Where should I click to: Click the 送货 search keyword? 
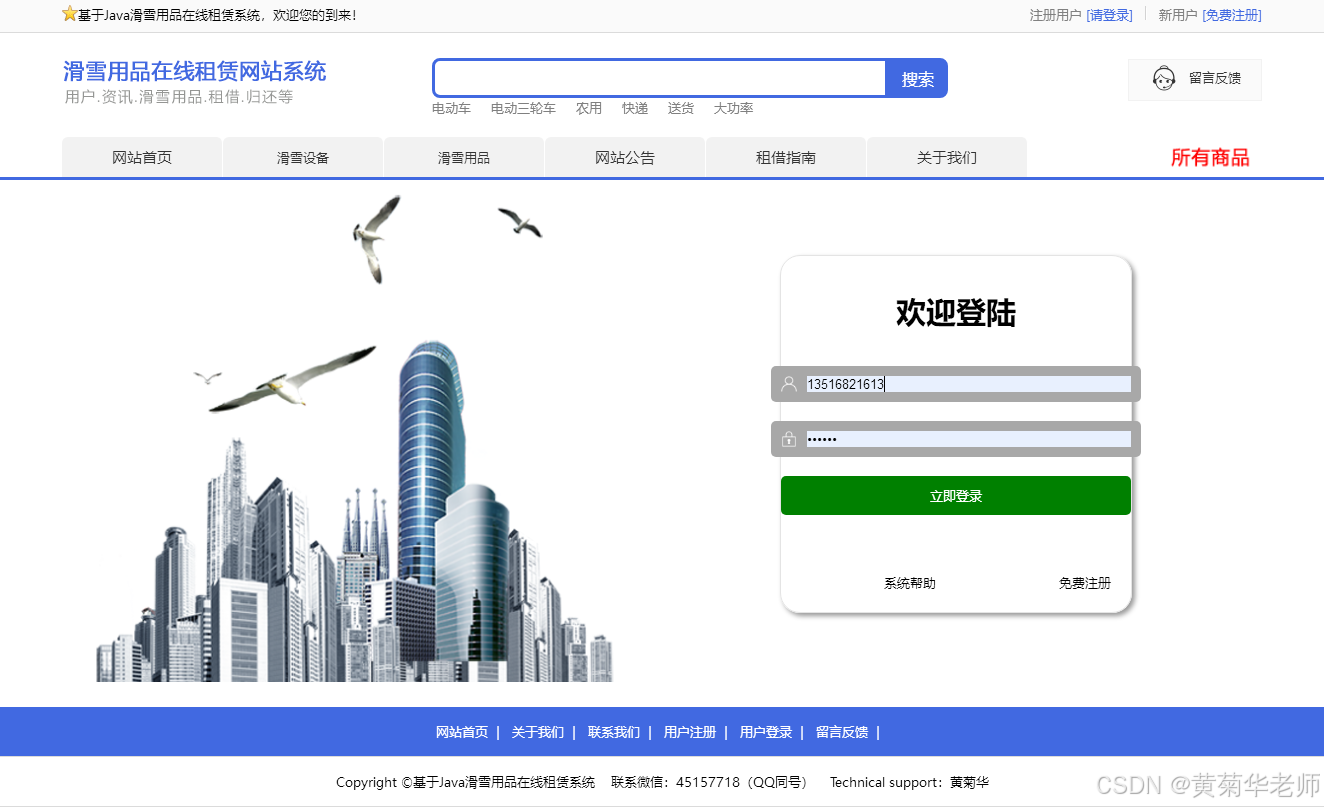click(681, 108)
